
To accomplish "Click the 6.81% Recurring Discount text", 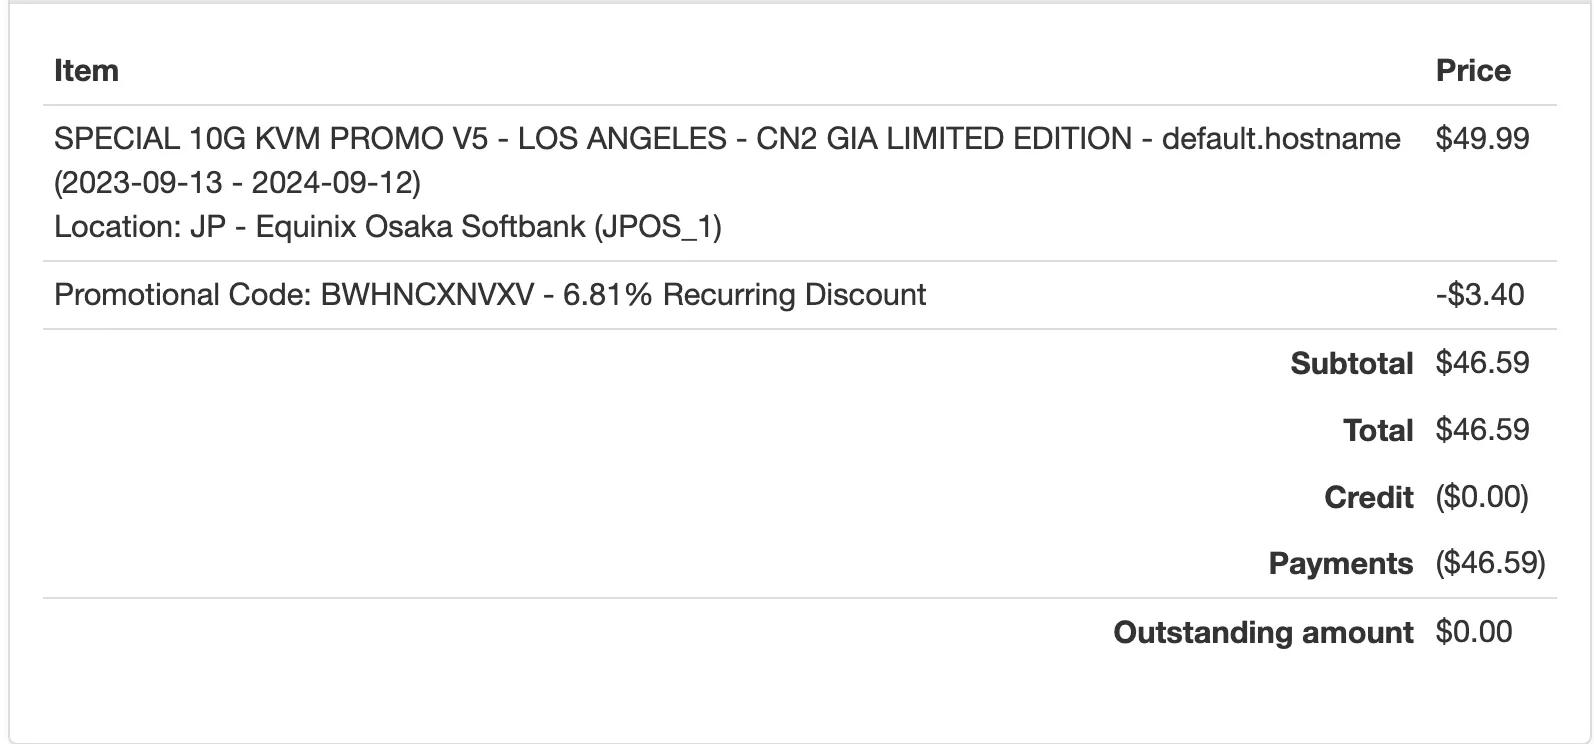I will (x=744, y=295).
